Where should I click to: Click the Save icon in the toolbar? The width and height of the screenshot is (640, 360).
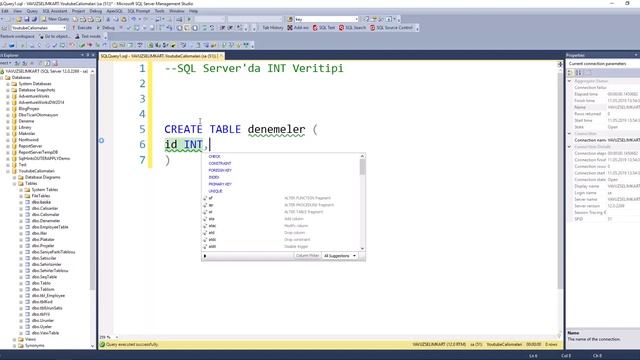point(27,19)
